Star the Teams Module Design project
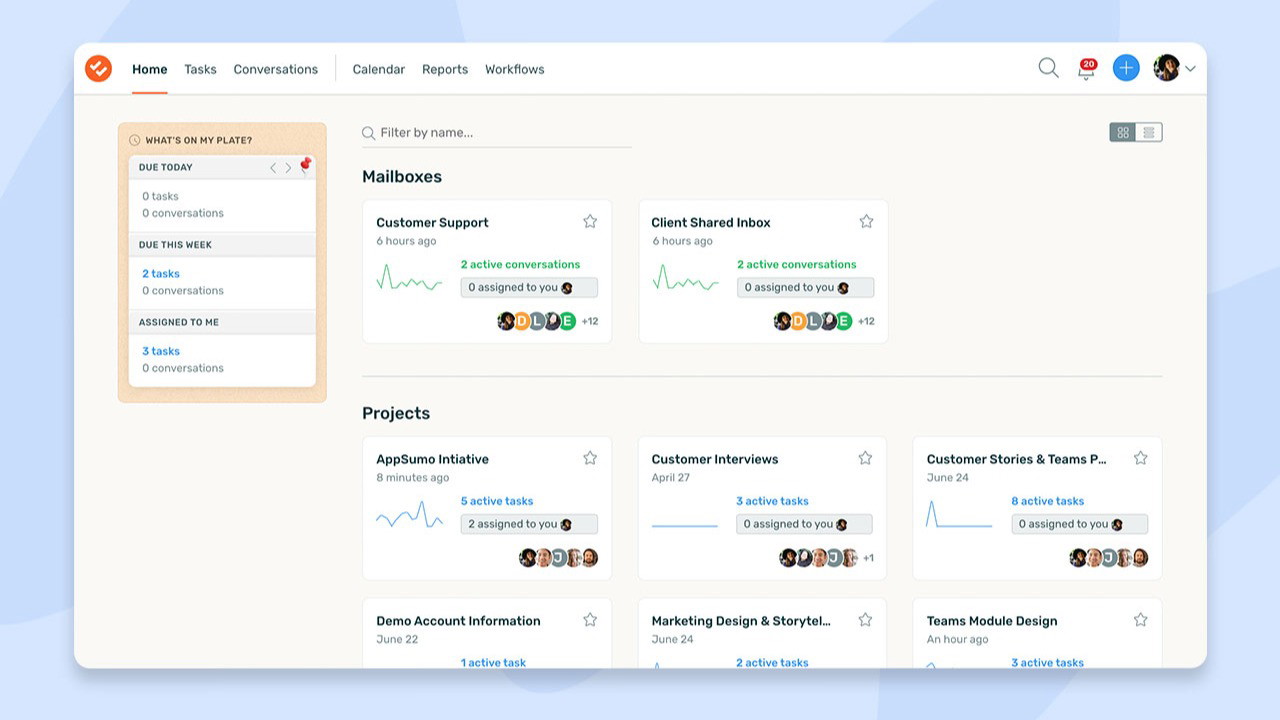This screenshot has height=720, width=1280. (1140, 620)
